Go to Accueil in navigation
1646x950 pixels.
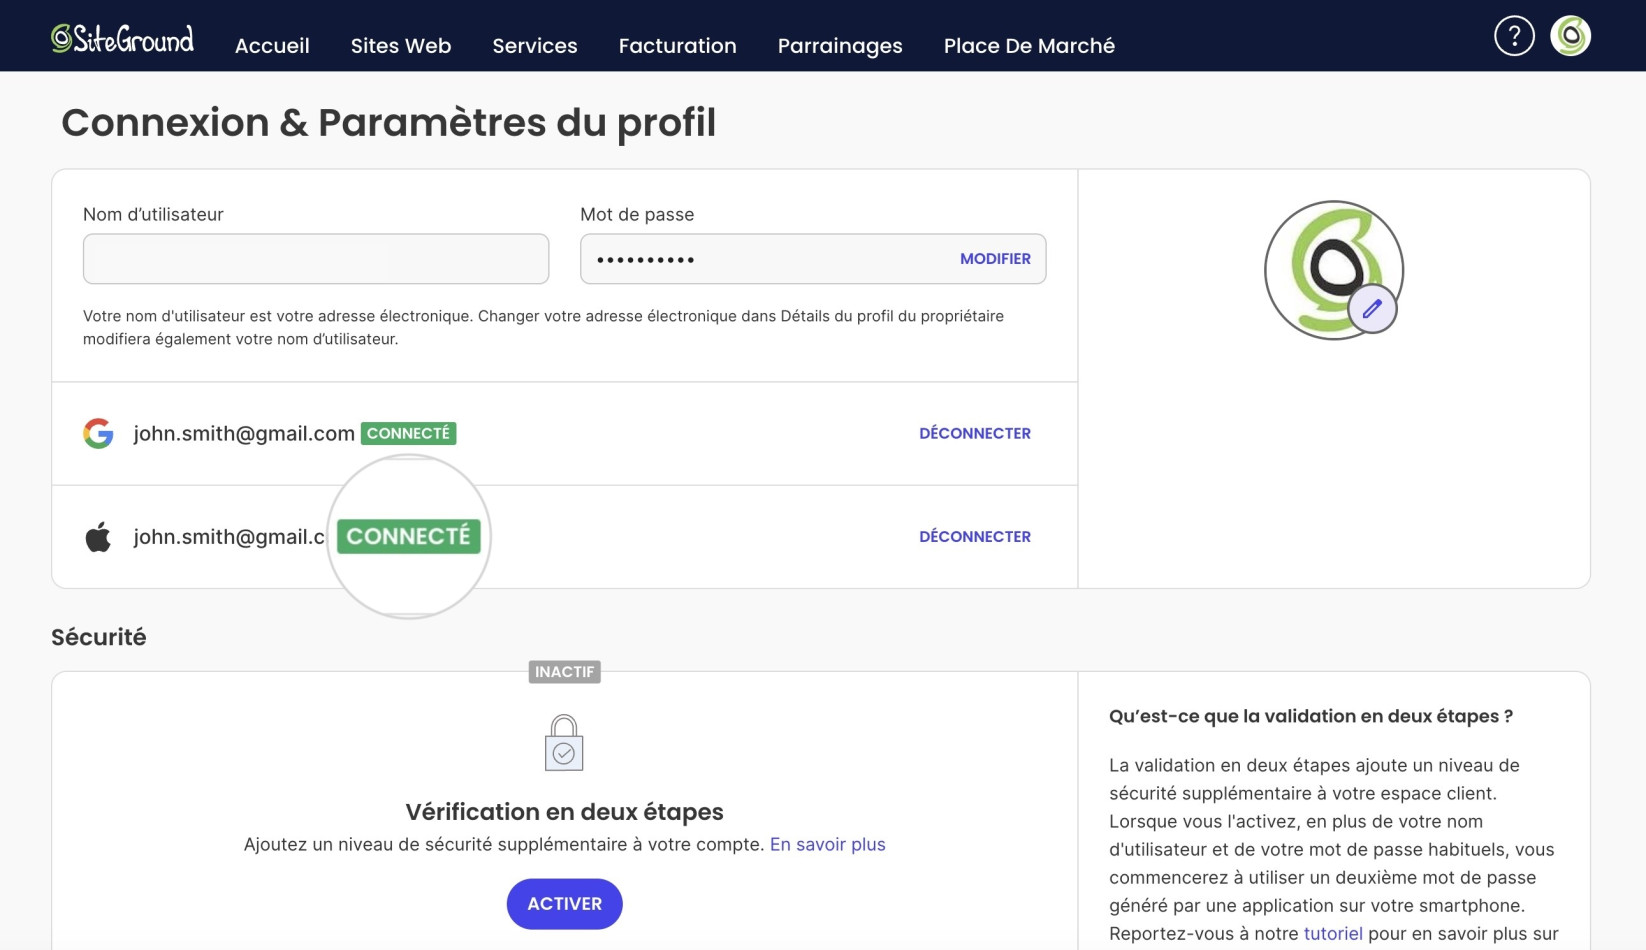coord(272,46)
